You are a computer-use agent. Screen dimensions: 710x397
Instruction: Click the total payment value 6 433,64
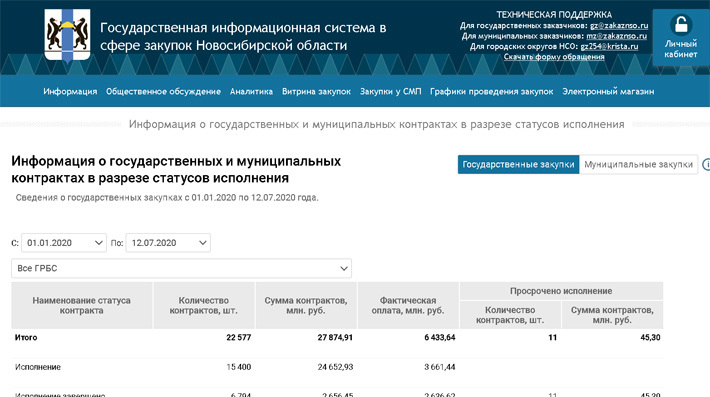point(440,338)
